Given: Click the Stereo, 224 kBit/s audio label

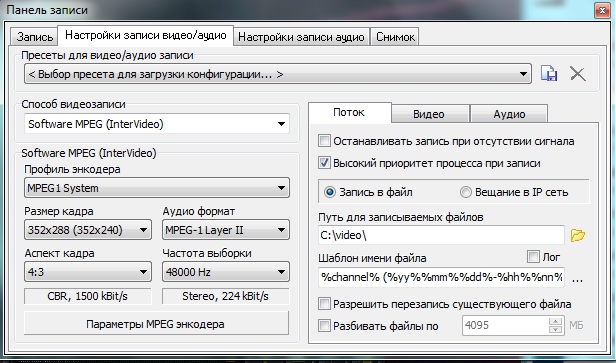Looking at the screenshot, I should click(226, 296).
